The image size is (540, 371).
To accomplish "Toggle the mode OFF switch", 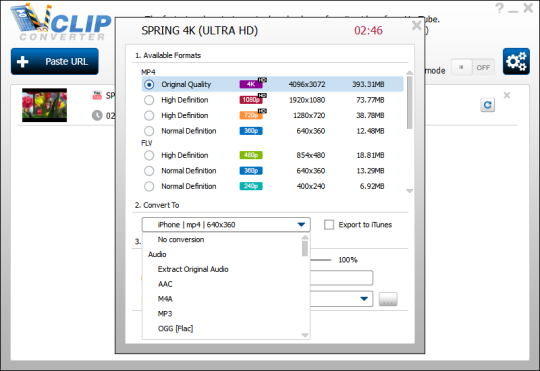I will 473,67.
